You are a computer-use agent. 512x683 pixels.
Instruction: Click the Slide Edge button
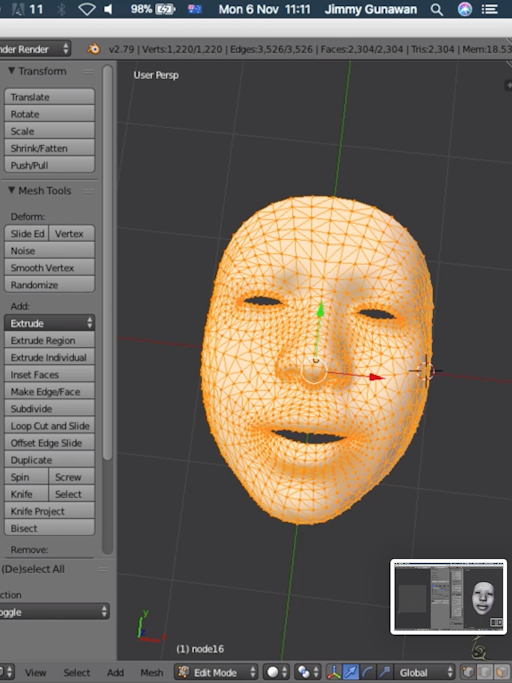click(x=27, y=233)
